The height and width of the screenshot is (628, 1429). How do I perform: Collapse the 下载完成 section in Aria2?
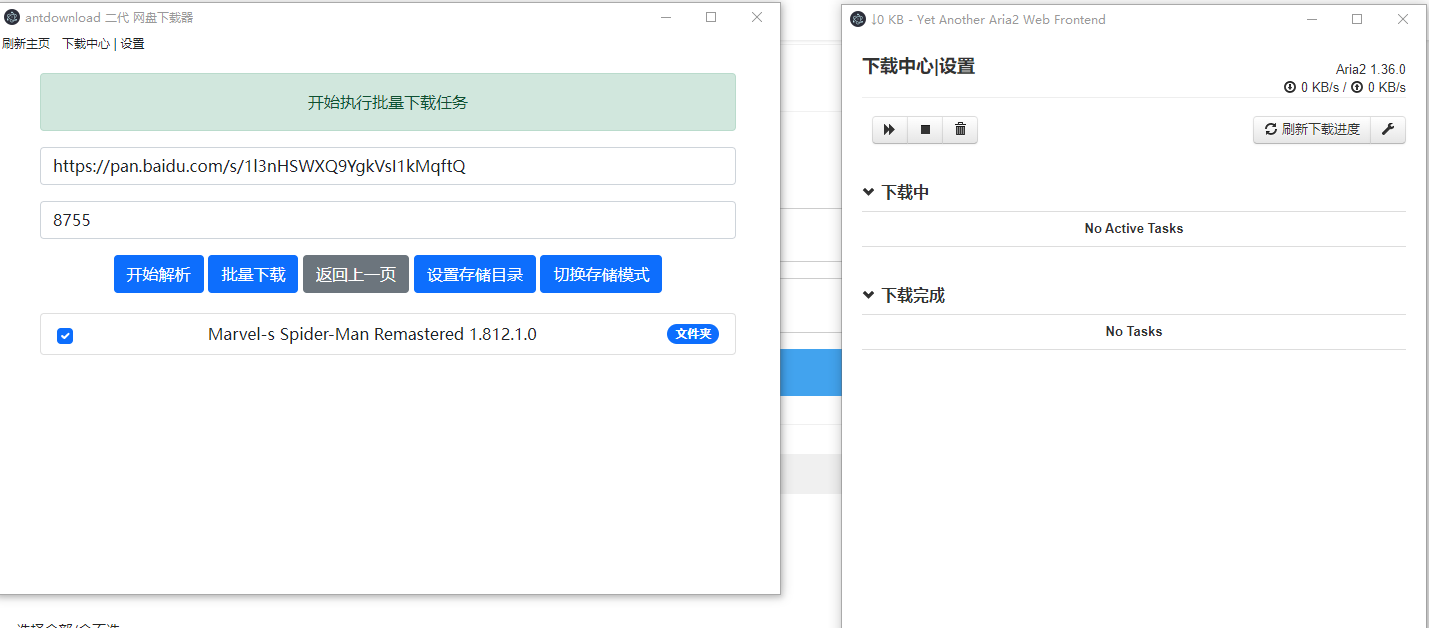tap(868, 295)
